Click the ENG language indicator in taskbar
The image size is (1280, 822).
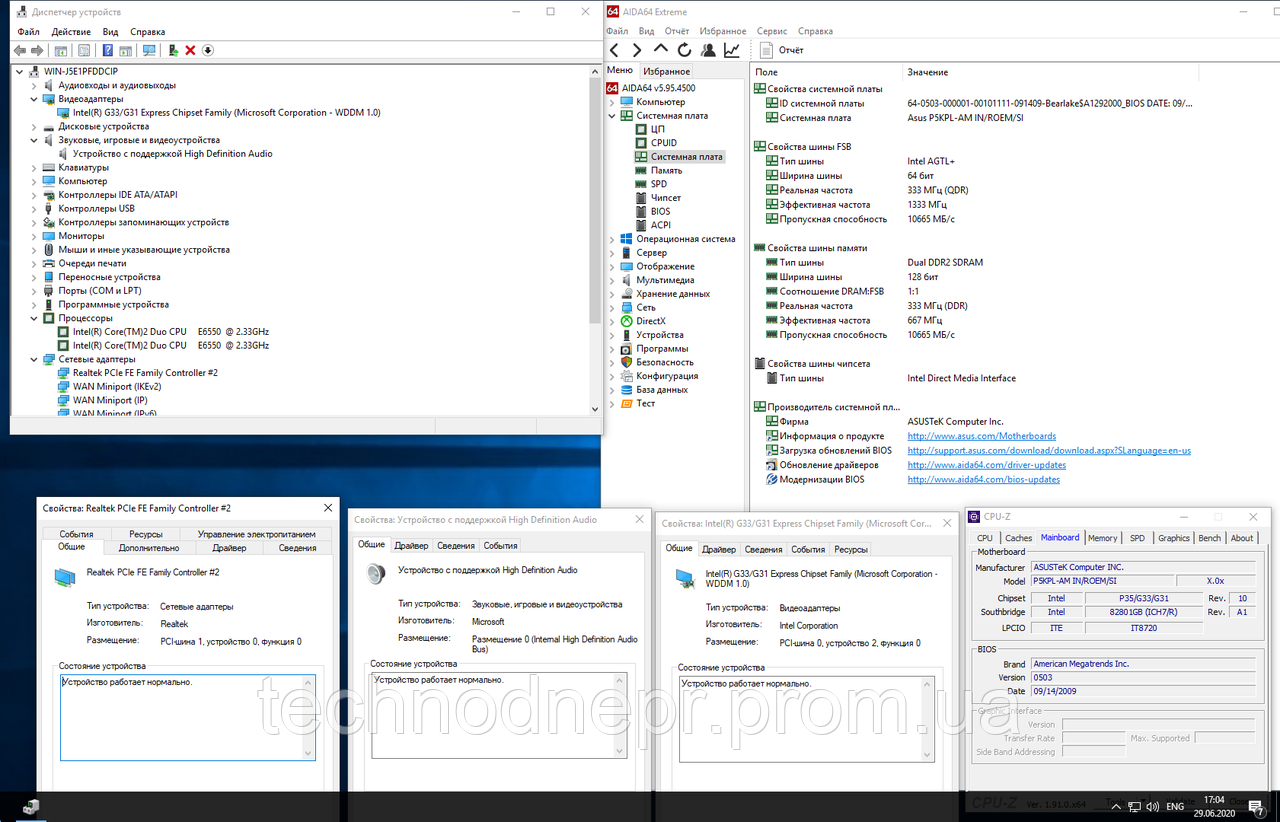(x=1175, y=806)
